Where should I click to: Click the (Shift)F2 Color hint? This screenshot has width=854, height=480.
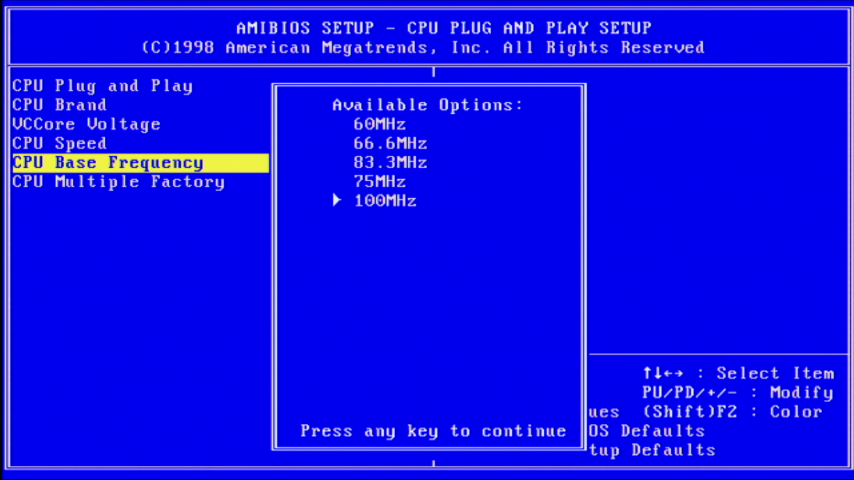(732, 412)
